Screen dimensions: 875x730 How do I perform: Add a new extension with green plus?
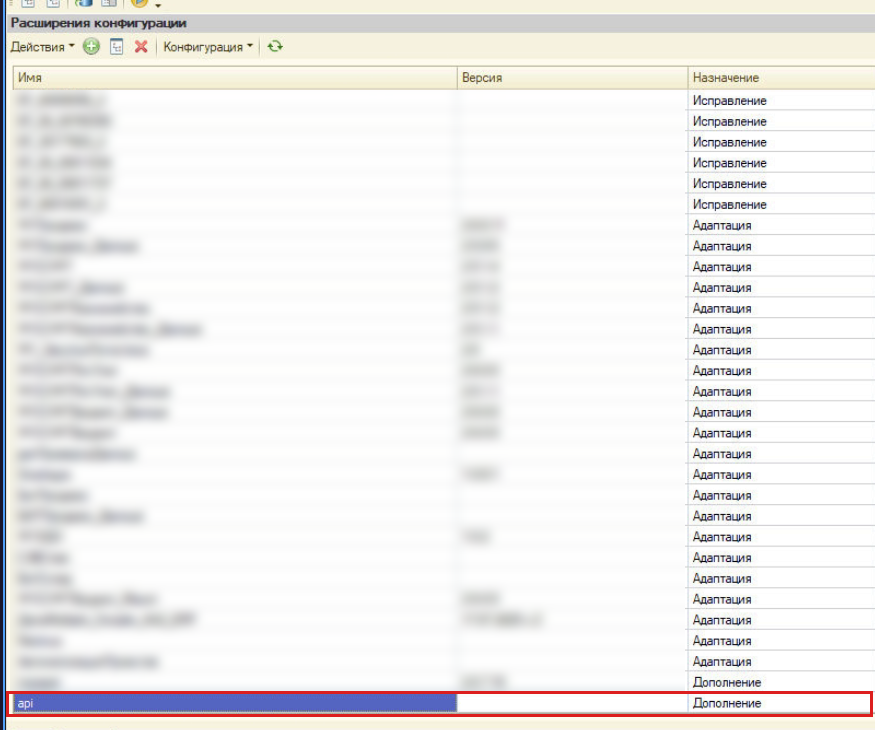(x=91, y=46)
